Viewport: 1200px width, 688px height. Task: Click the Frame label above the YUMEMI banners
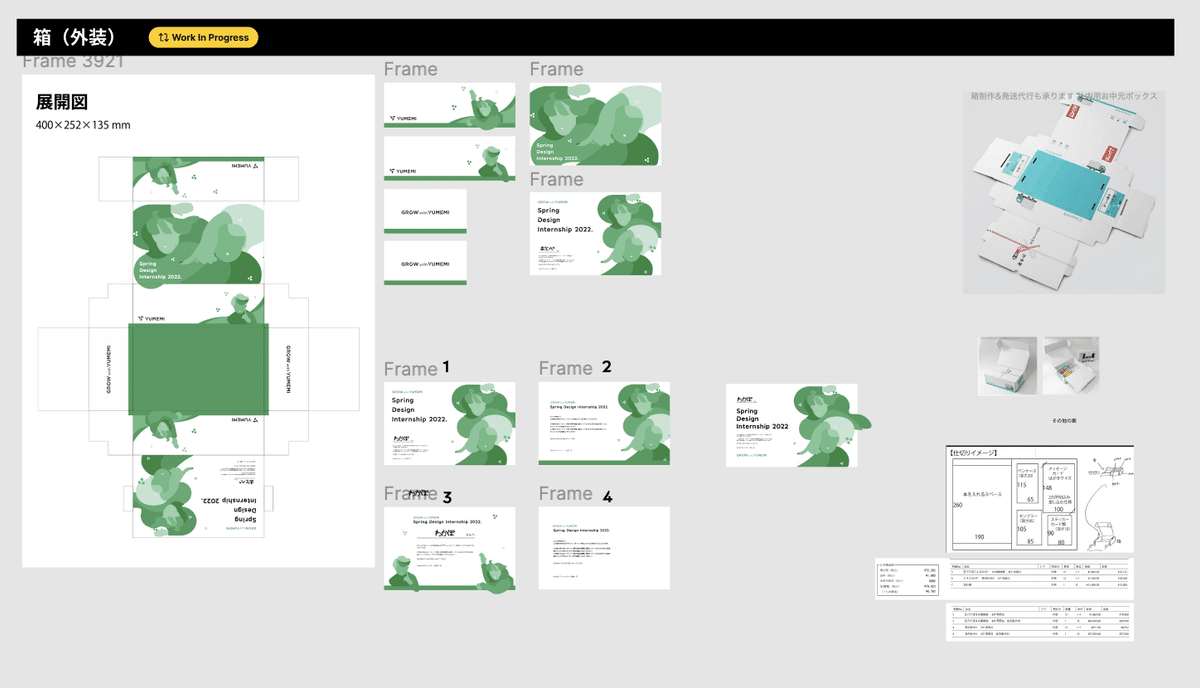pos(411,69)
